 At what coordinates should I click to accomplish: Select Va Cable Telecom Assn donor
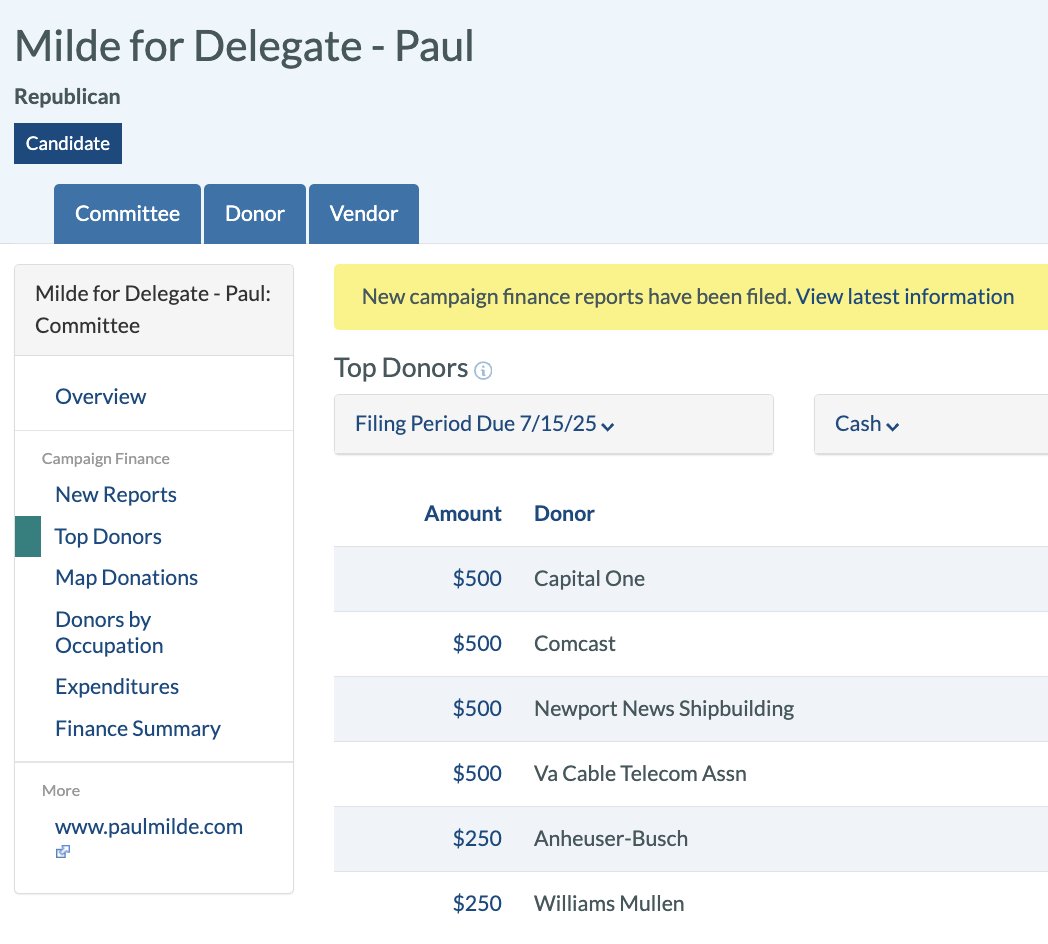640,774
